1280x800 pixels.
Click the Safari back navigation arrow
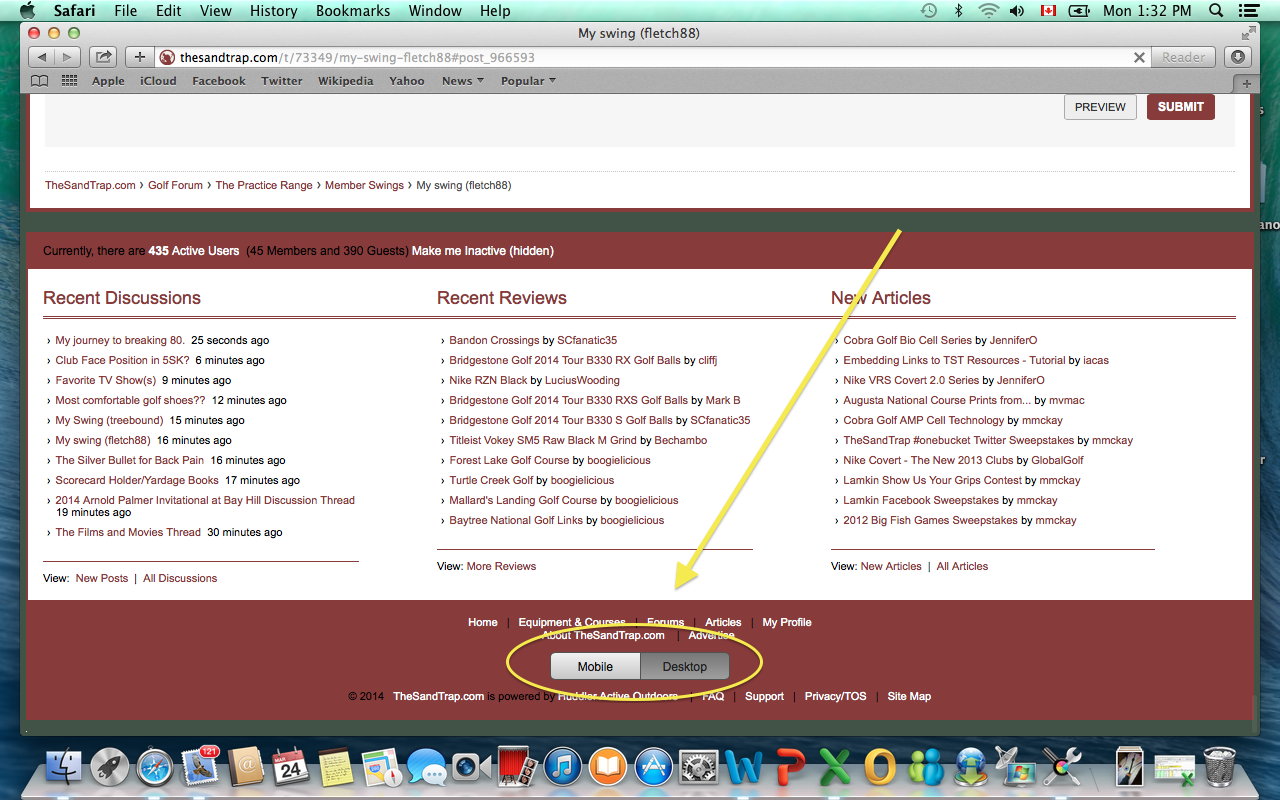pos(42,58)
